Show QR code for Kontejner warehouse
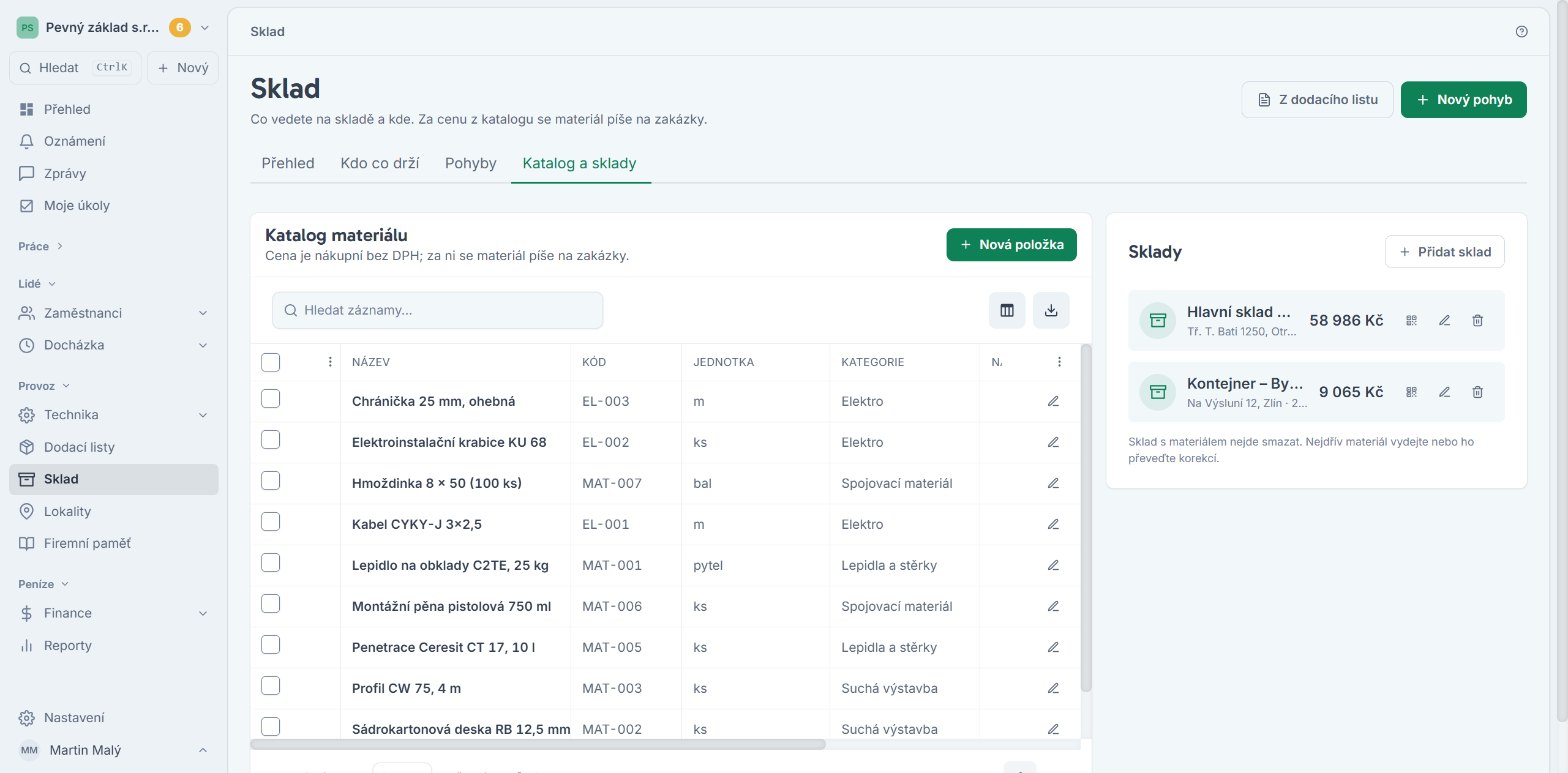Screen dimensions: 1568x773 [x=1412, y=392]
